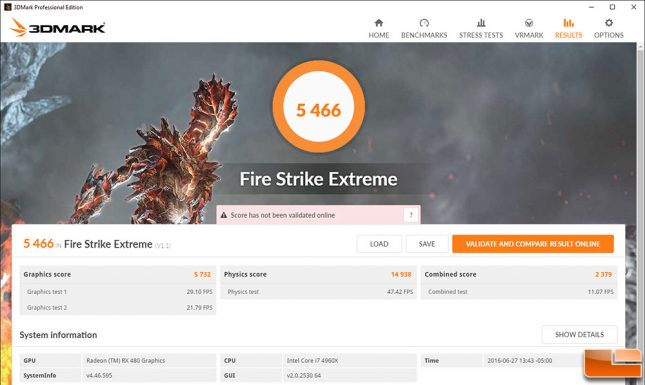Click the Time value 2016-06-27 13:43

pyautogui.click(x=520, y=360)
